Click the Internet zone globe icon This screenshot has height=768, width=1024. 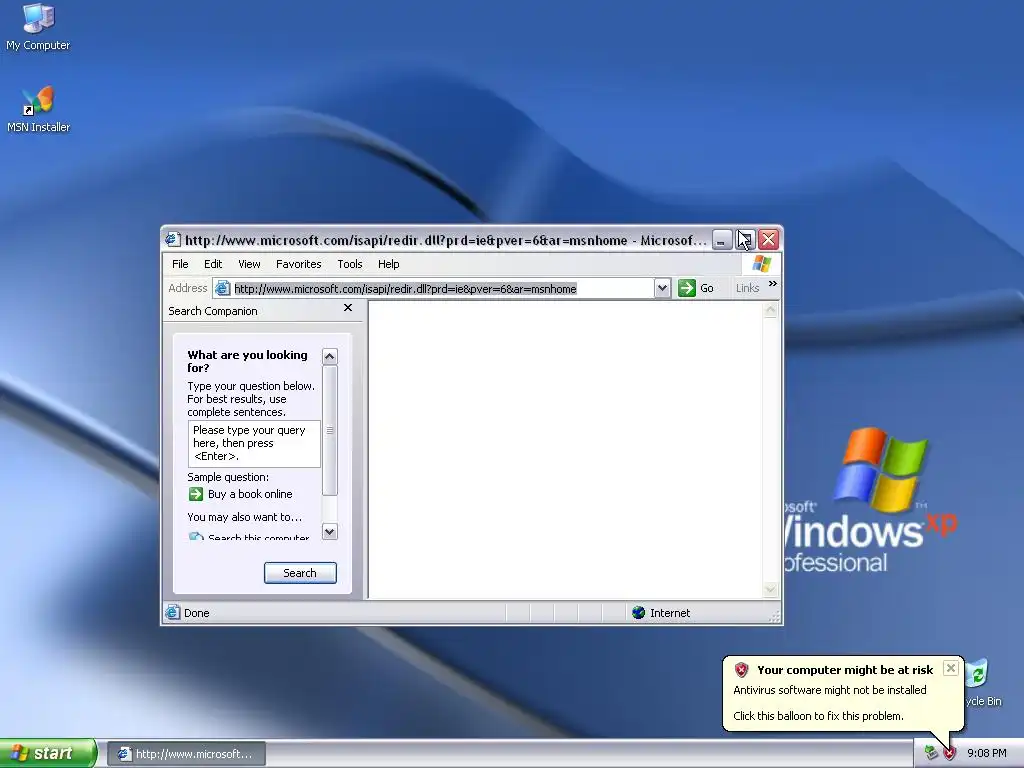639,613
